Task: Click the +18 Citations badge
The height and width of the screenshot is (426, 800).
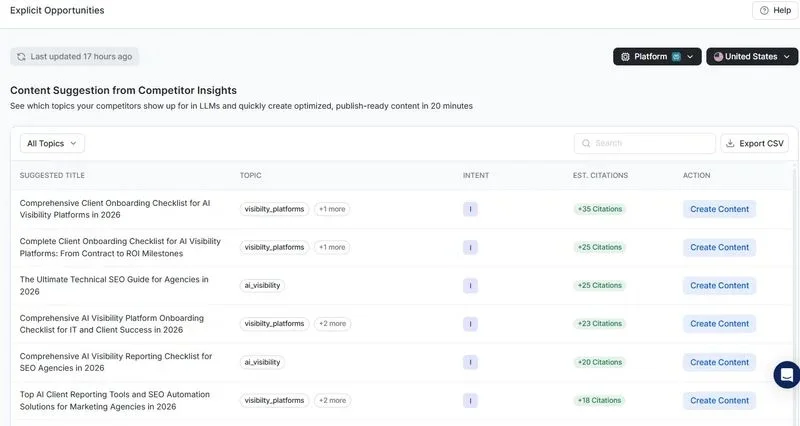Action: 599,400
